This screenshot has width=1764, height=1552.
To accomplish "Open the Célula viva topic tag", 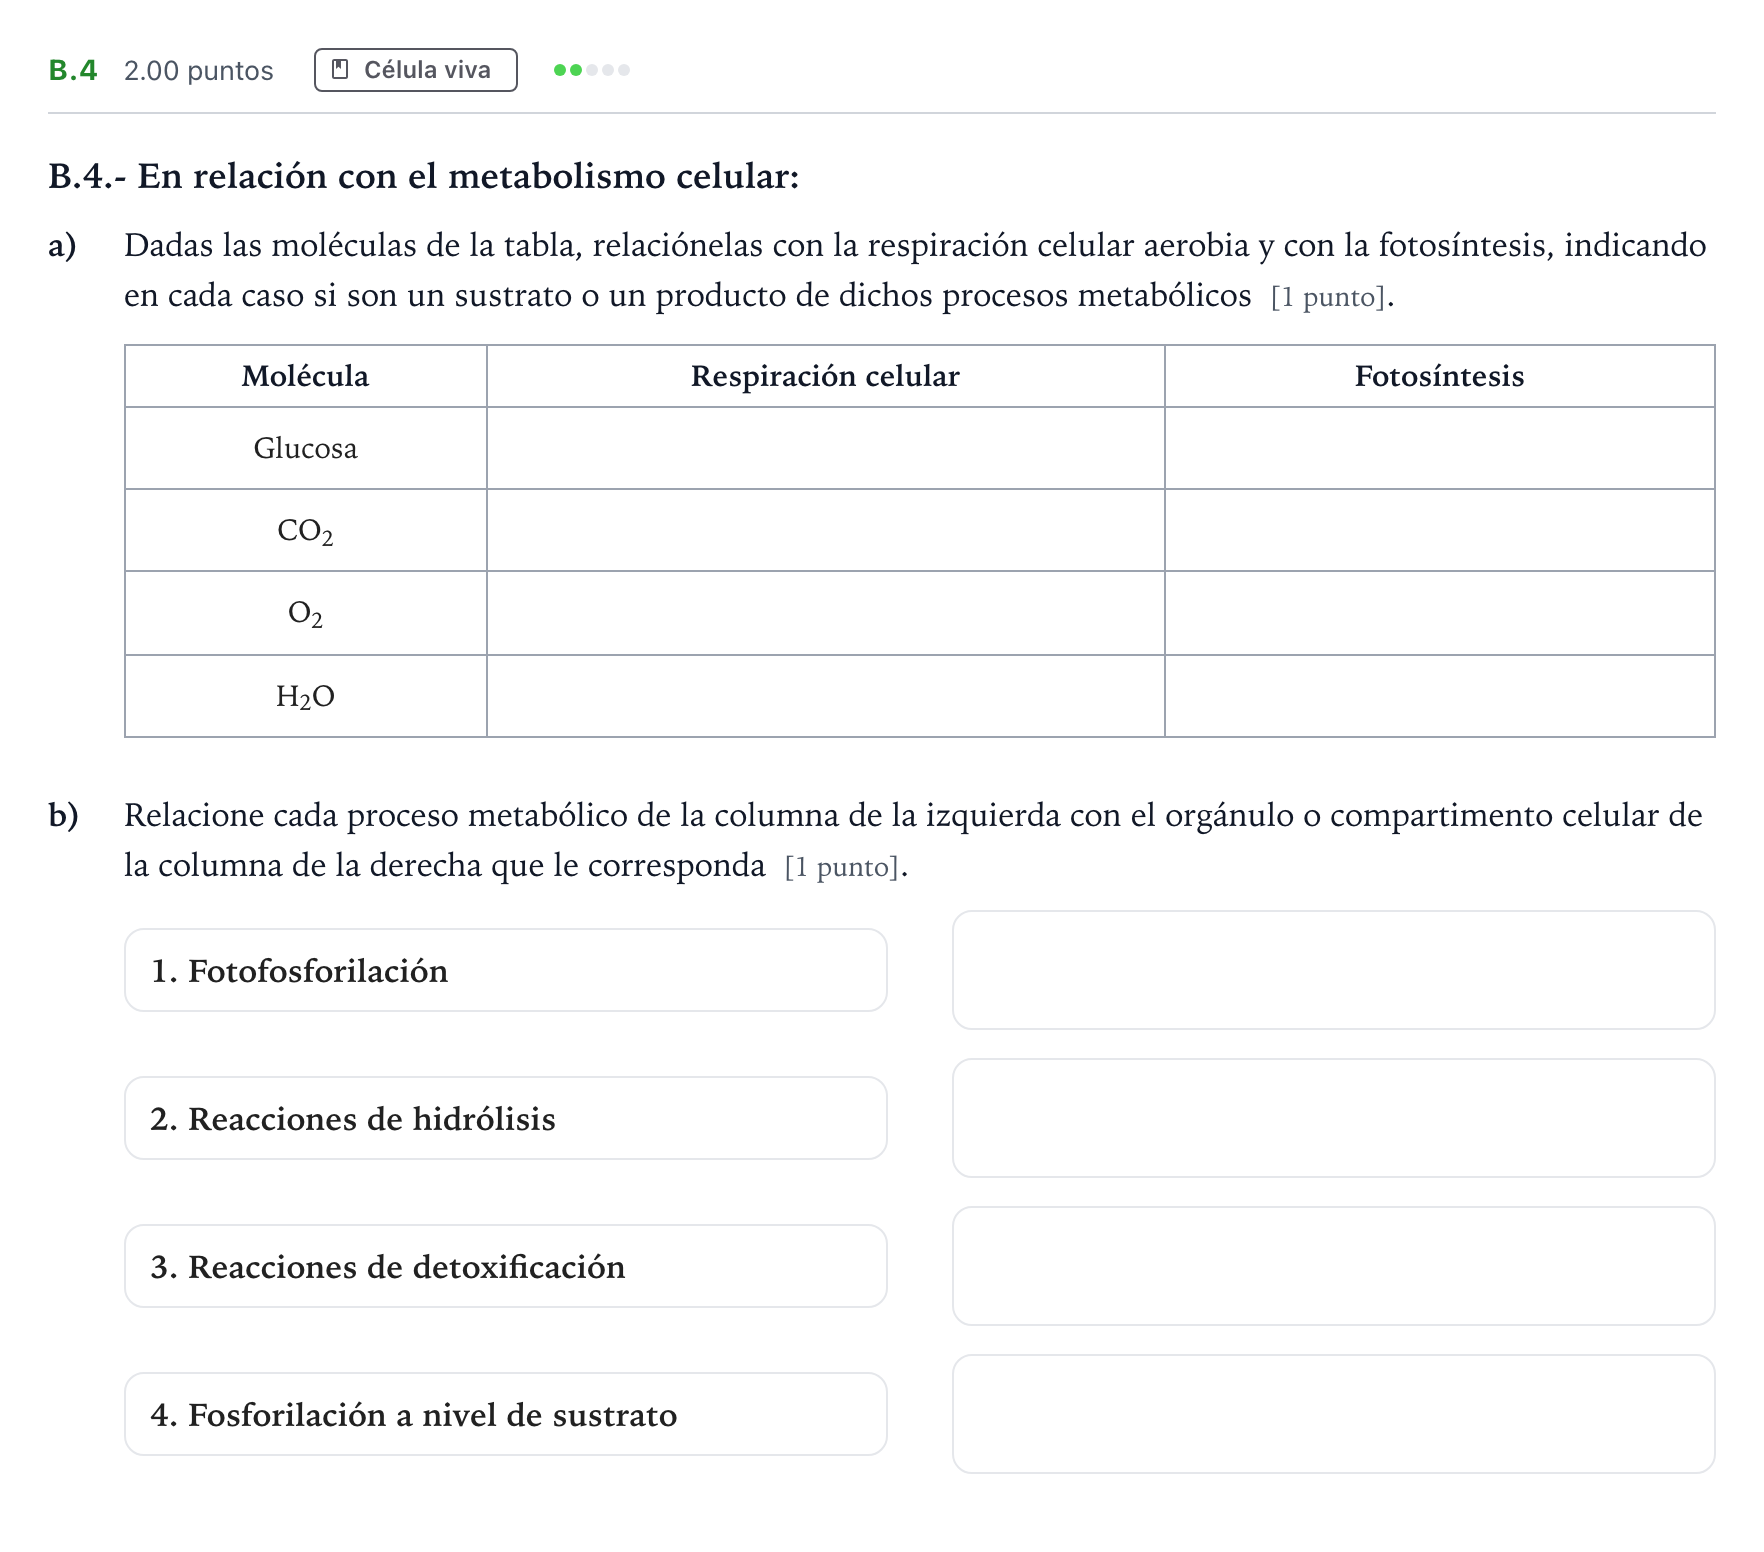I will (416, 70).
